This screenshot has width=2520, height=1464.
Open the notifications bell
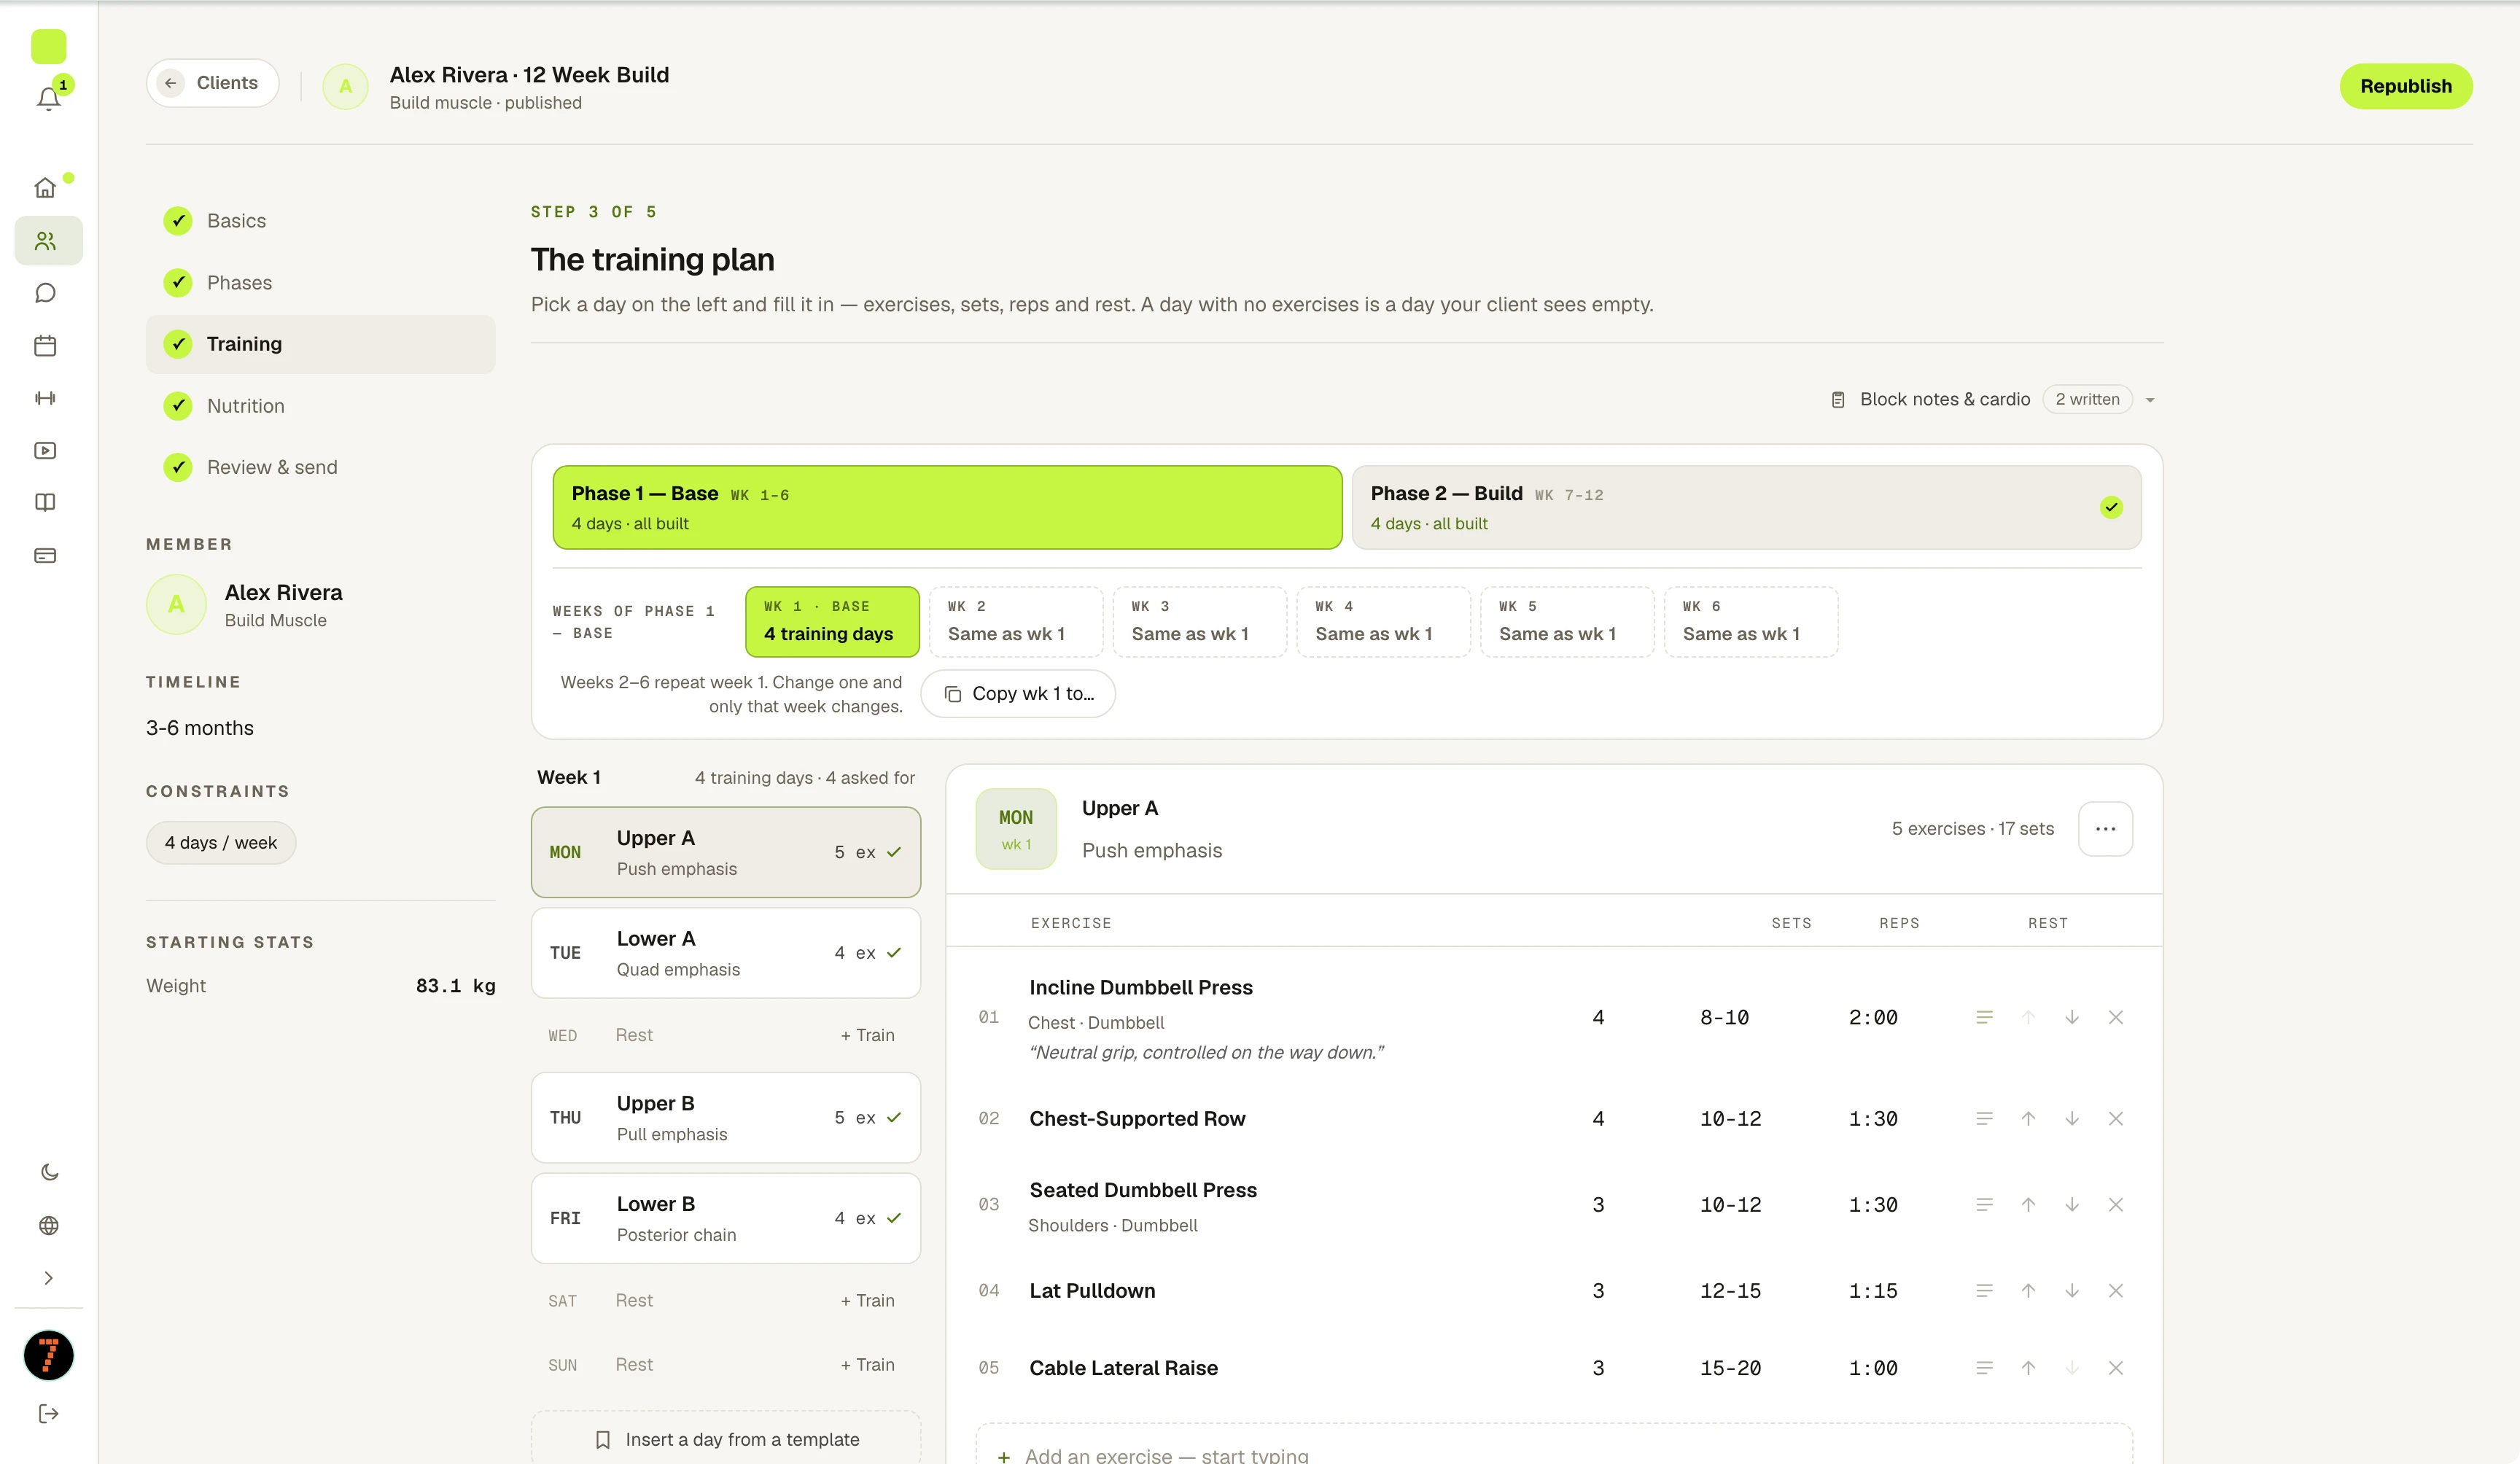48,98
